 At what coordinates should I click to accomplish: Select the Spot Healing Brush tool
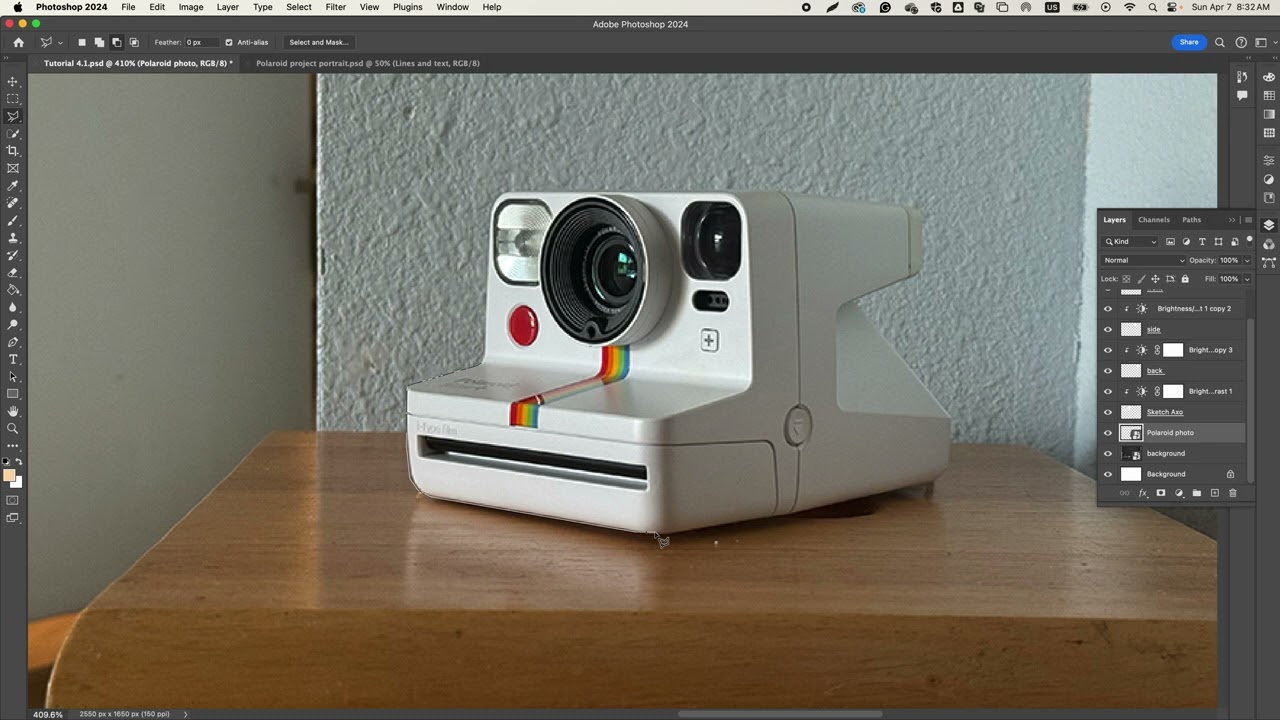(x=13, y=203)
